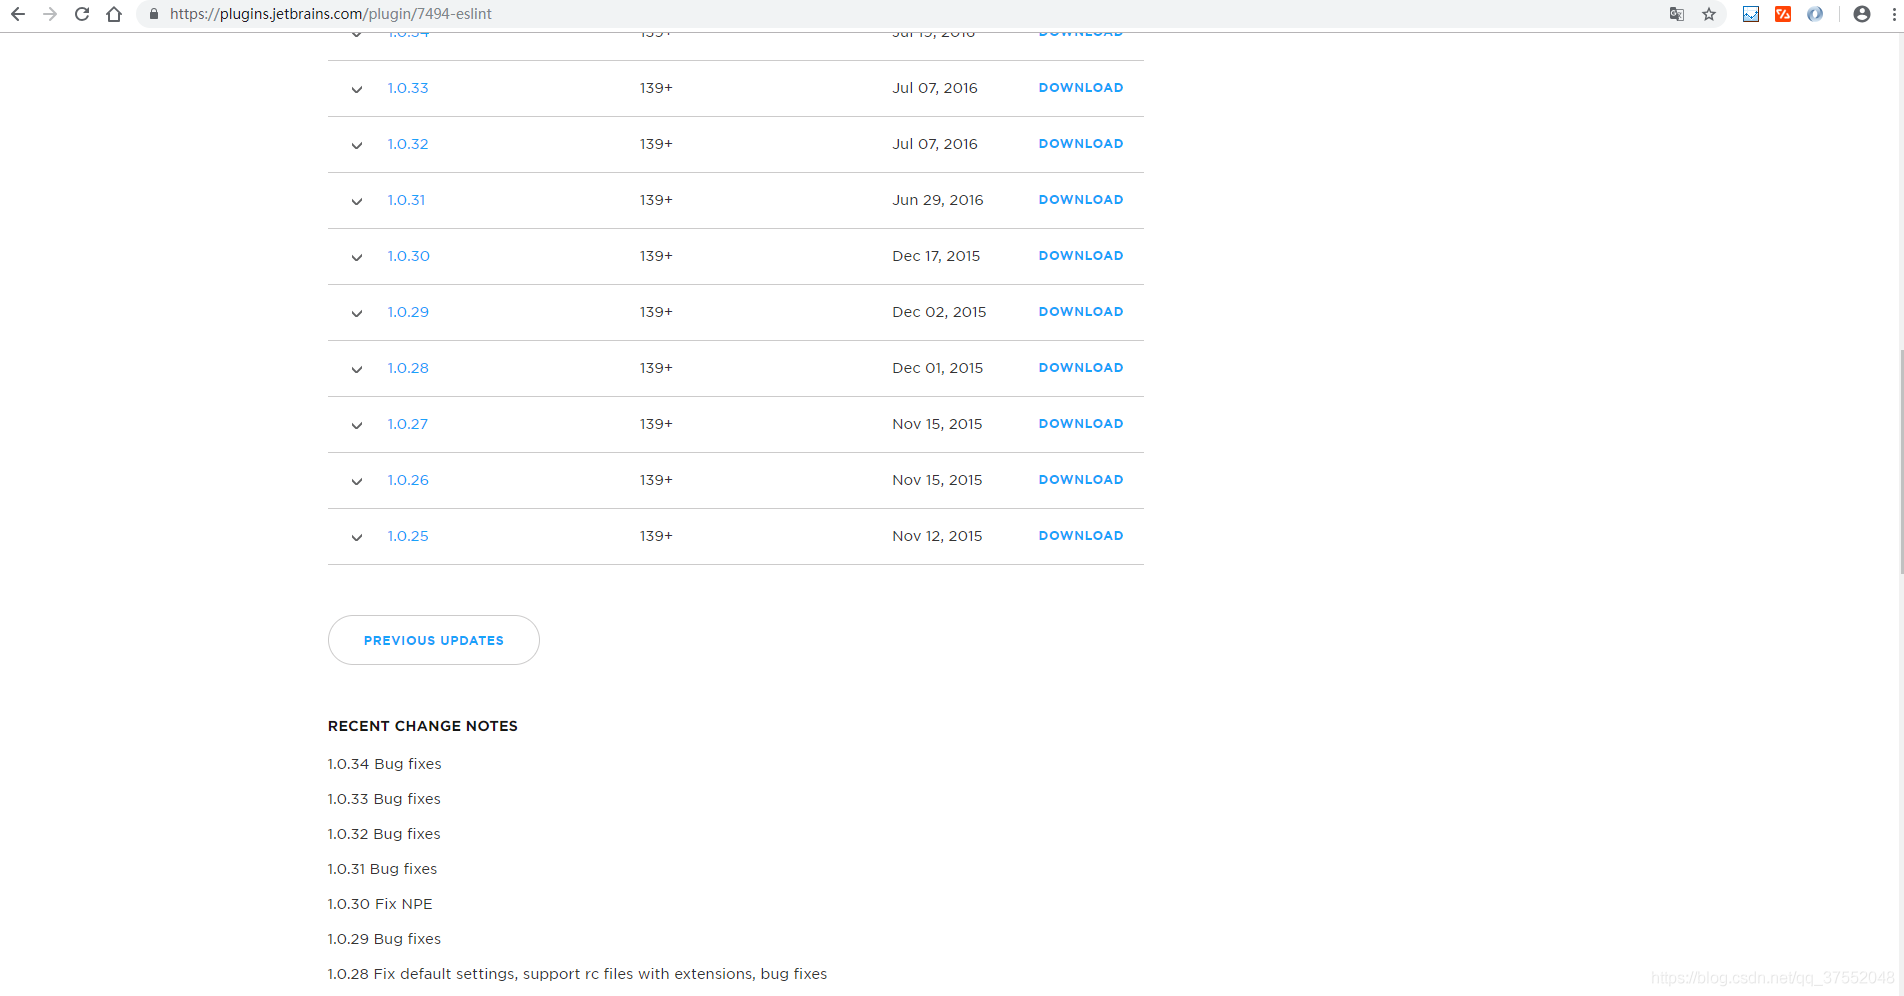Go to the browser home page icon
This screenshot has width=1904, height=996.
[x=114, y=14]
